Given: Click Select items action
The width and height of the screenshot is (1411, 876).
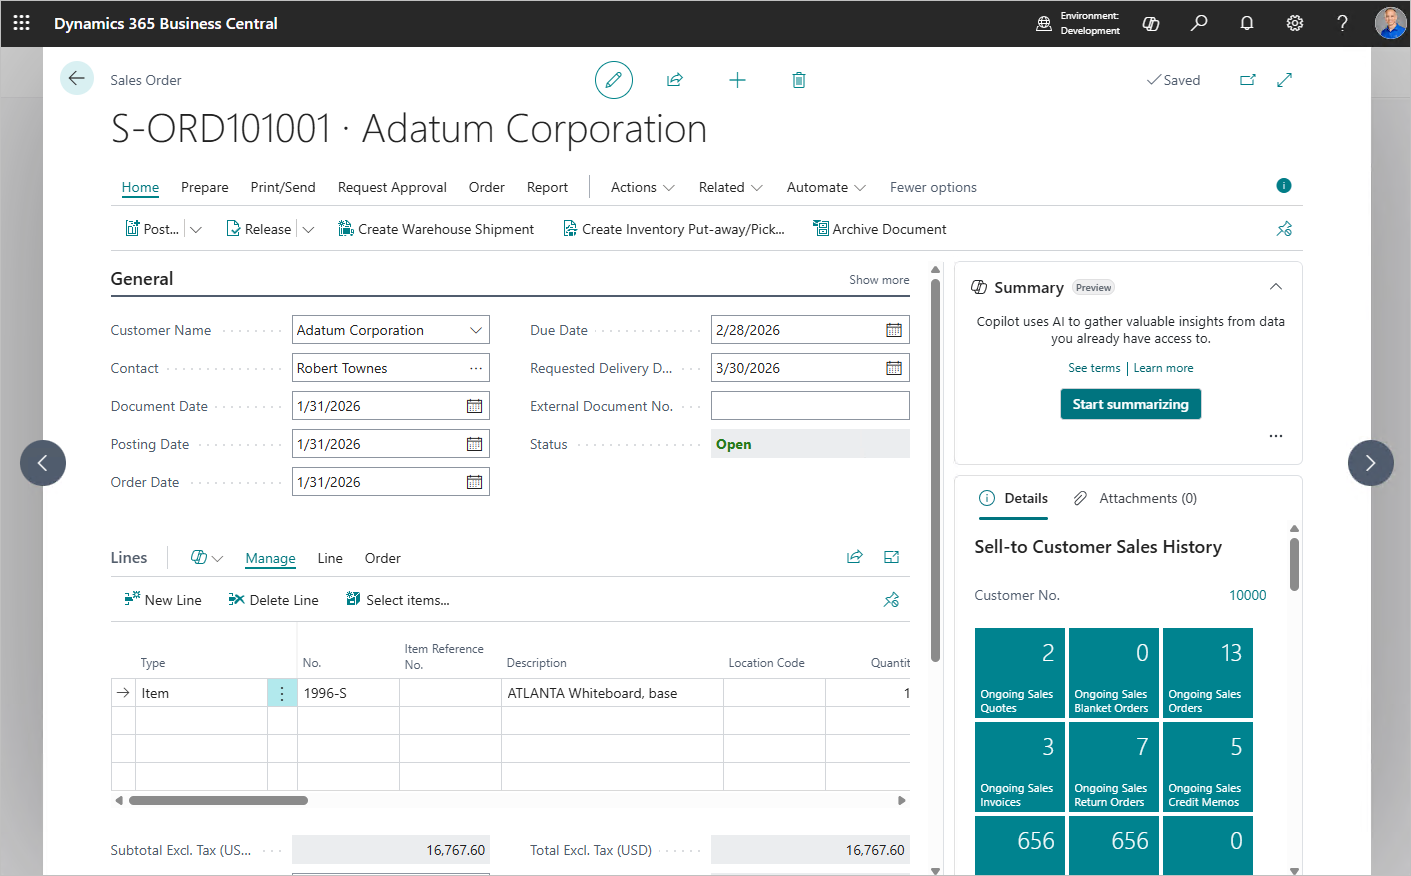Looking at the screenshot, I should click(x=398, y=600).
